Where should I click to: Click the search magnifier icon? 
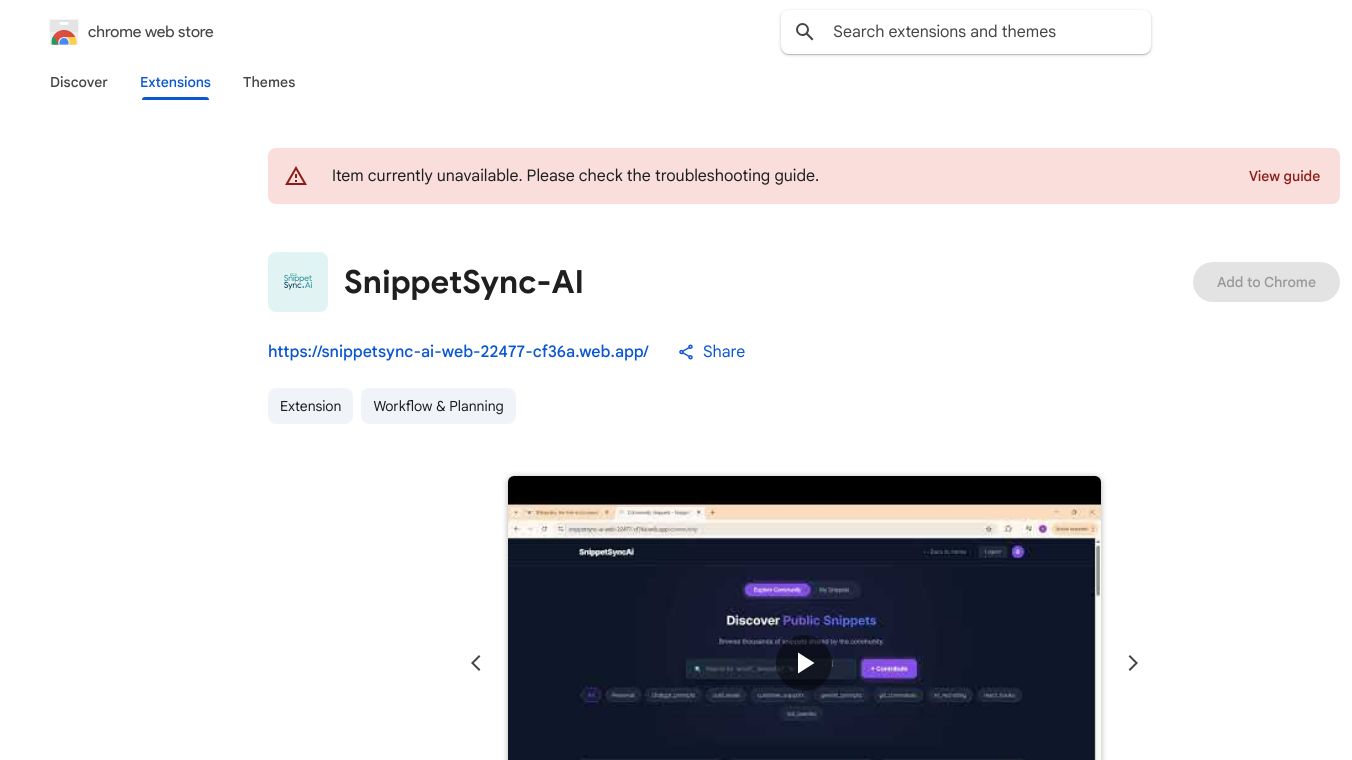point(805,31)
